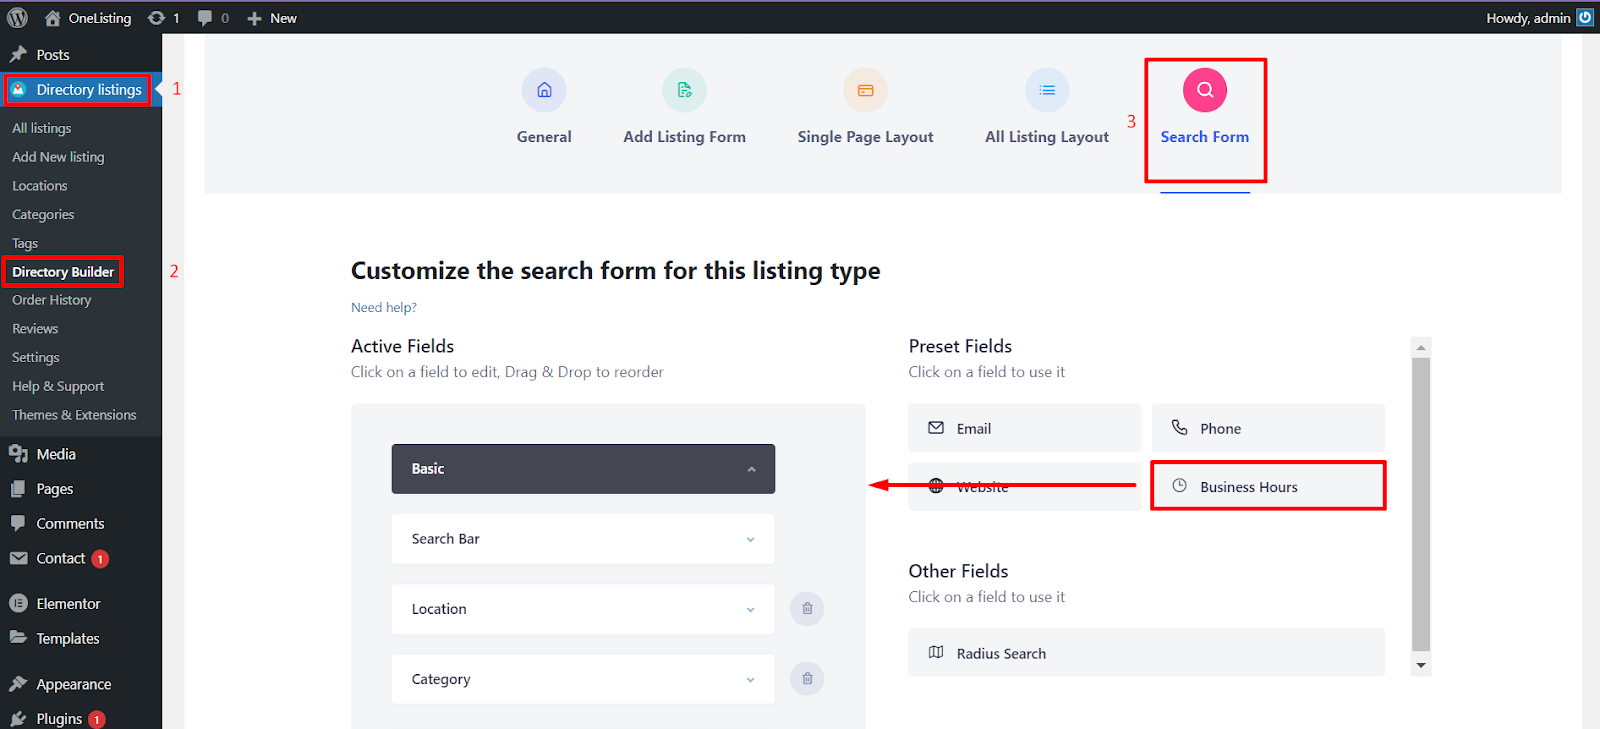
Task: Open Directory Builder in sidebar
Action: coord(63,272)
